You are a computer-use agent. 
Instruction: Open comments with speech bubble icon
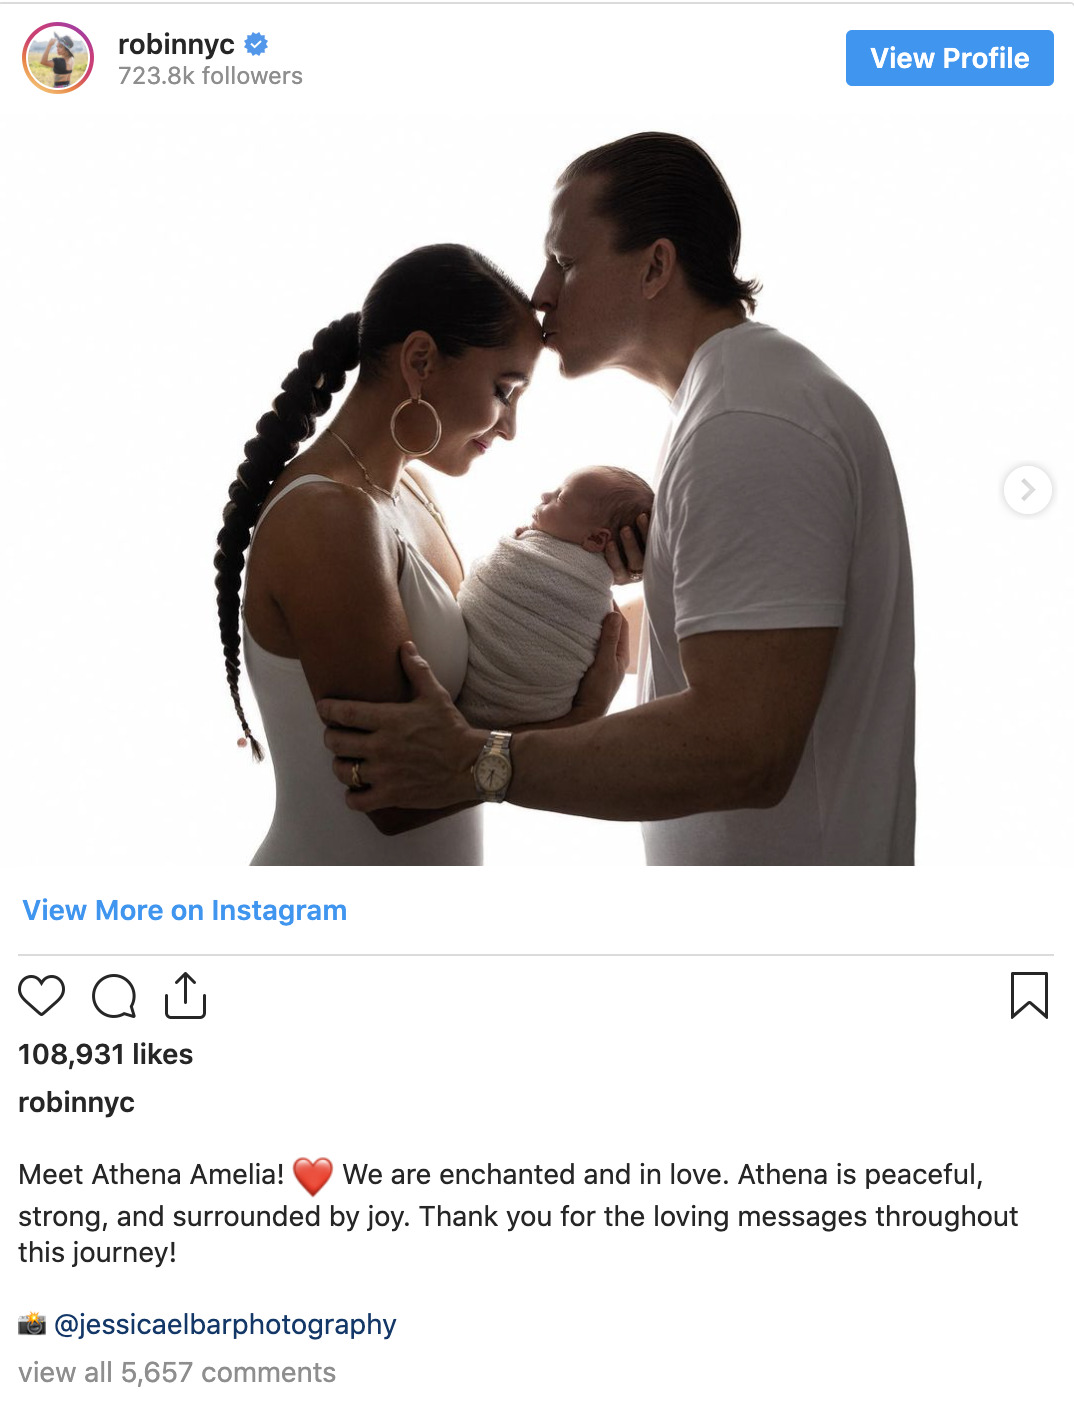coord(114,996)
